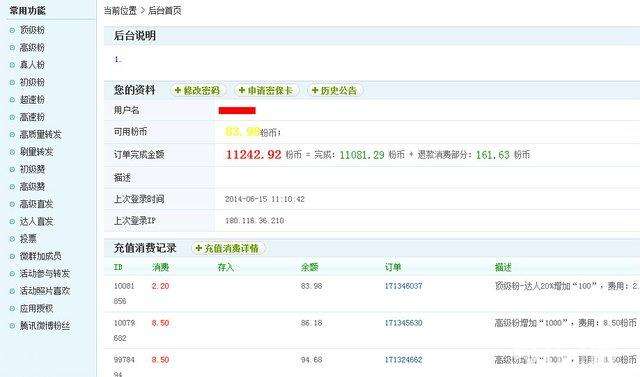The height and width of the screenshot is (377, 640).
Task: Click the 您的资料 section heading
Action: click(134, 90)
